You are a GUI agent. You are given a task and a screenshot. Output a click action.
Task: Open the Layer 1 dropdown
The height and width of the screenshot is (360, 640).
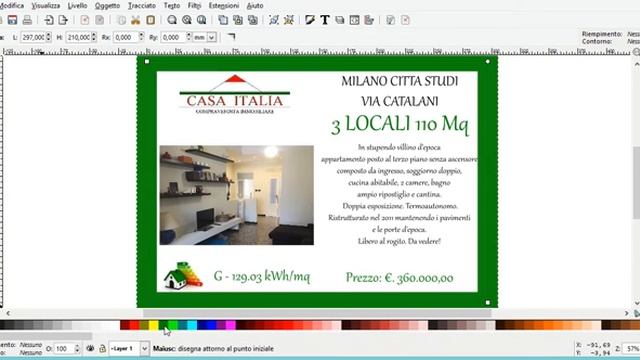pos(144,349)
